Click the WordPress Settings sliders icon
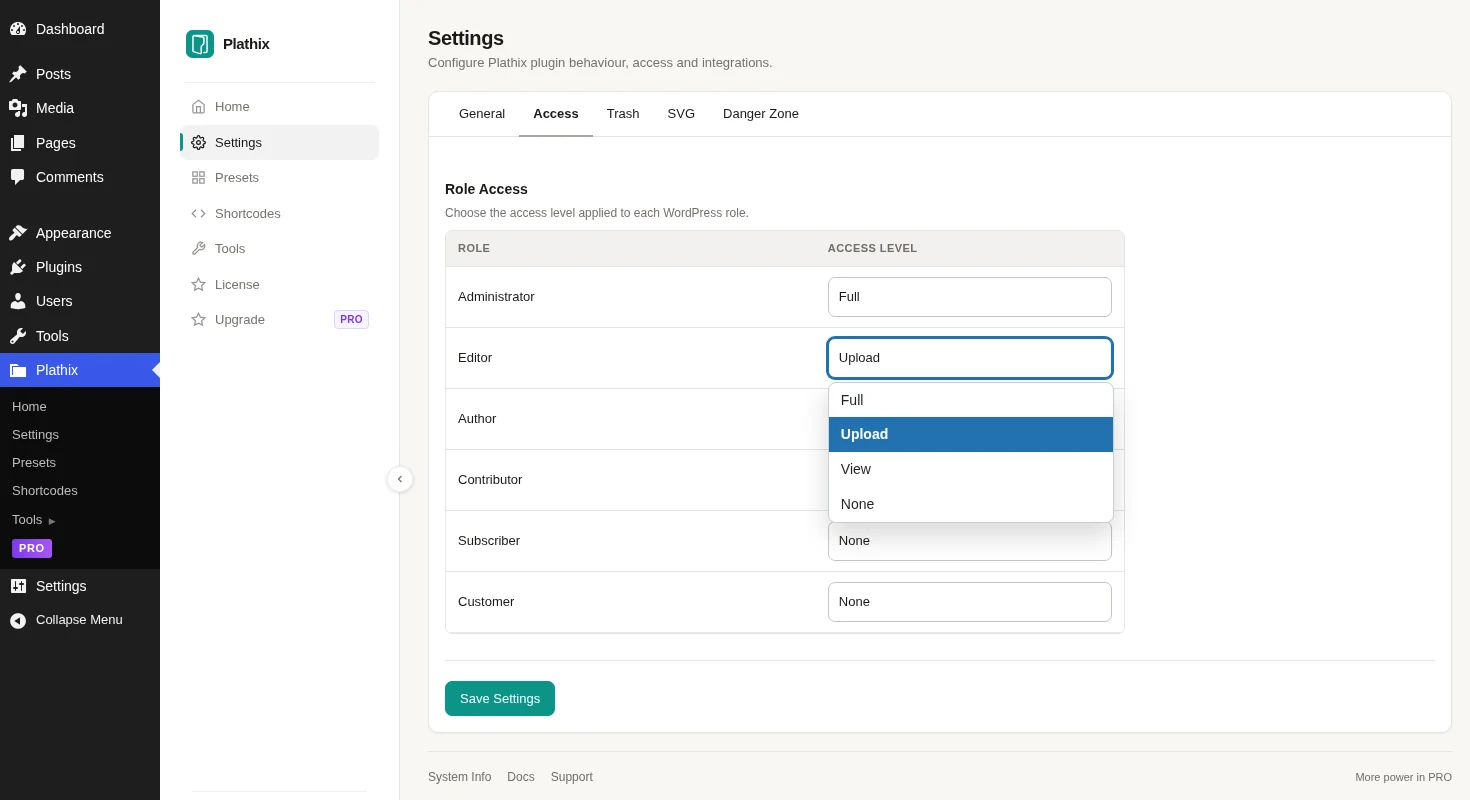Image resolution: width=1470 pixels, height=800 pixels. pyautogui.click(x=18, y=586)
